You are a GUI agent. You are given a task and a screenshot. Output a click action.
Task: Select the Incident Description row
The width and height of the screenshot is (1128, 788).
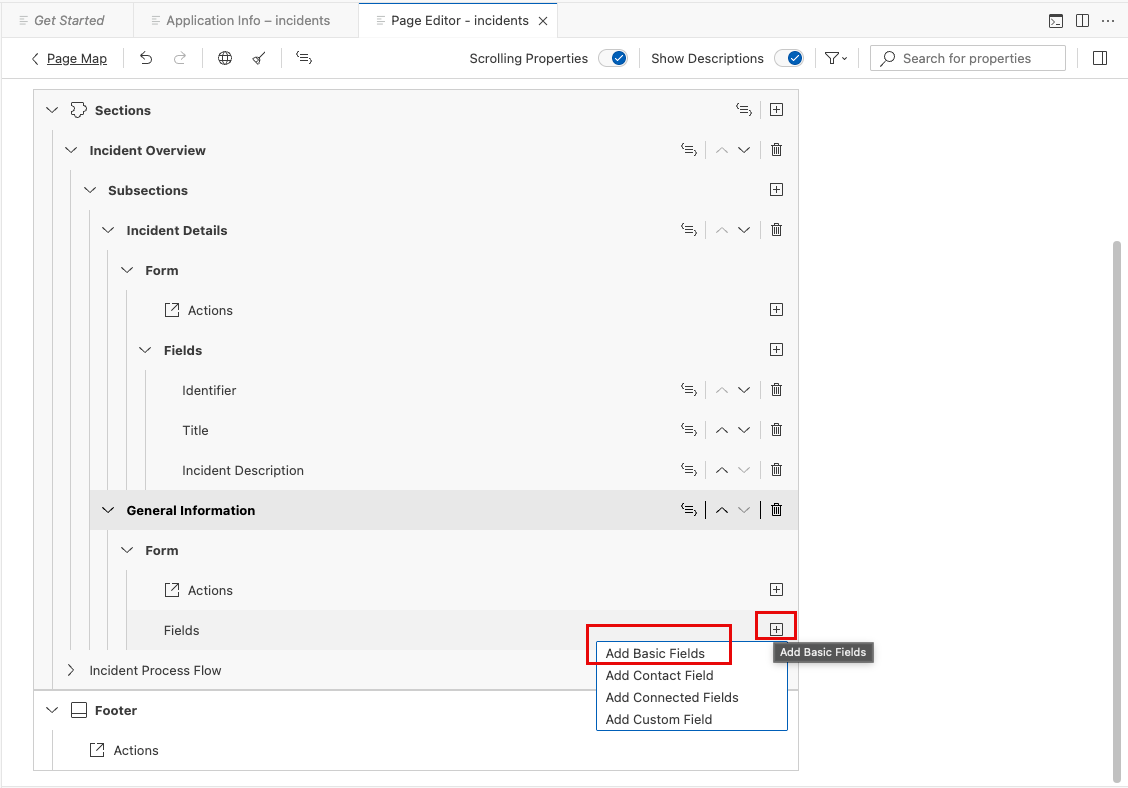point(471,470)
